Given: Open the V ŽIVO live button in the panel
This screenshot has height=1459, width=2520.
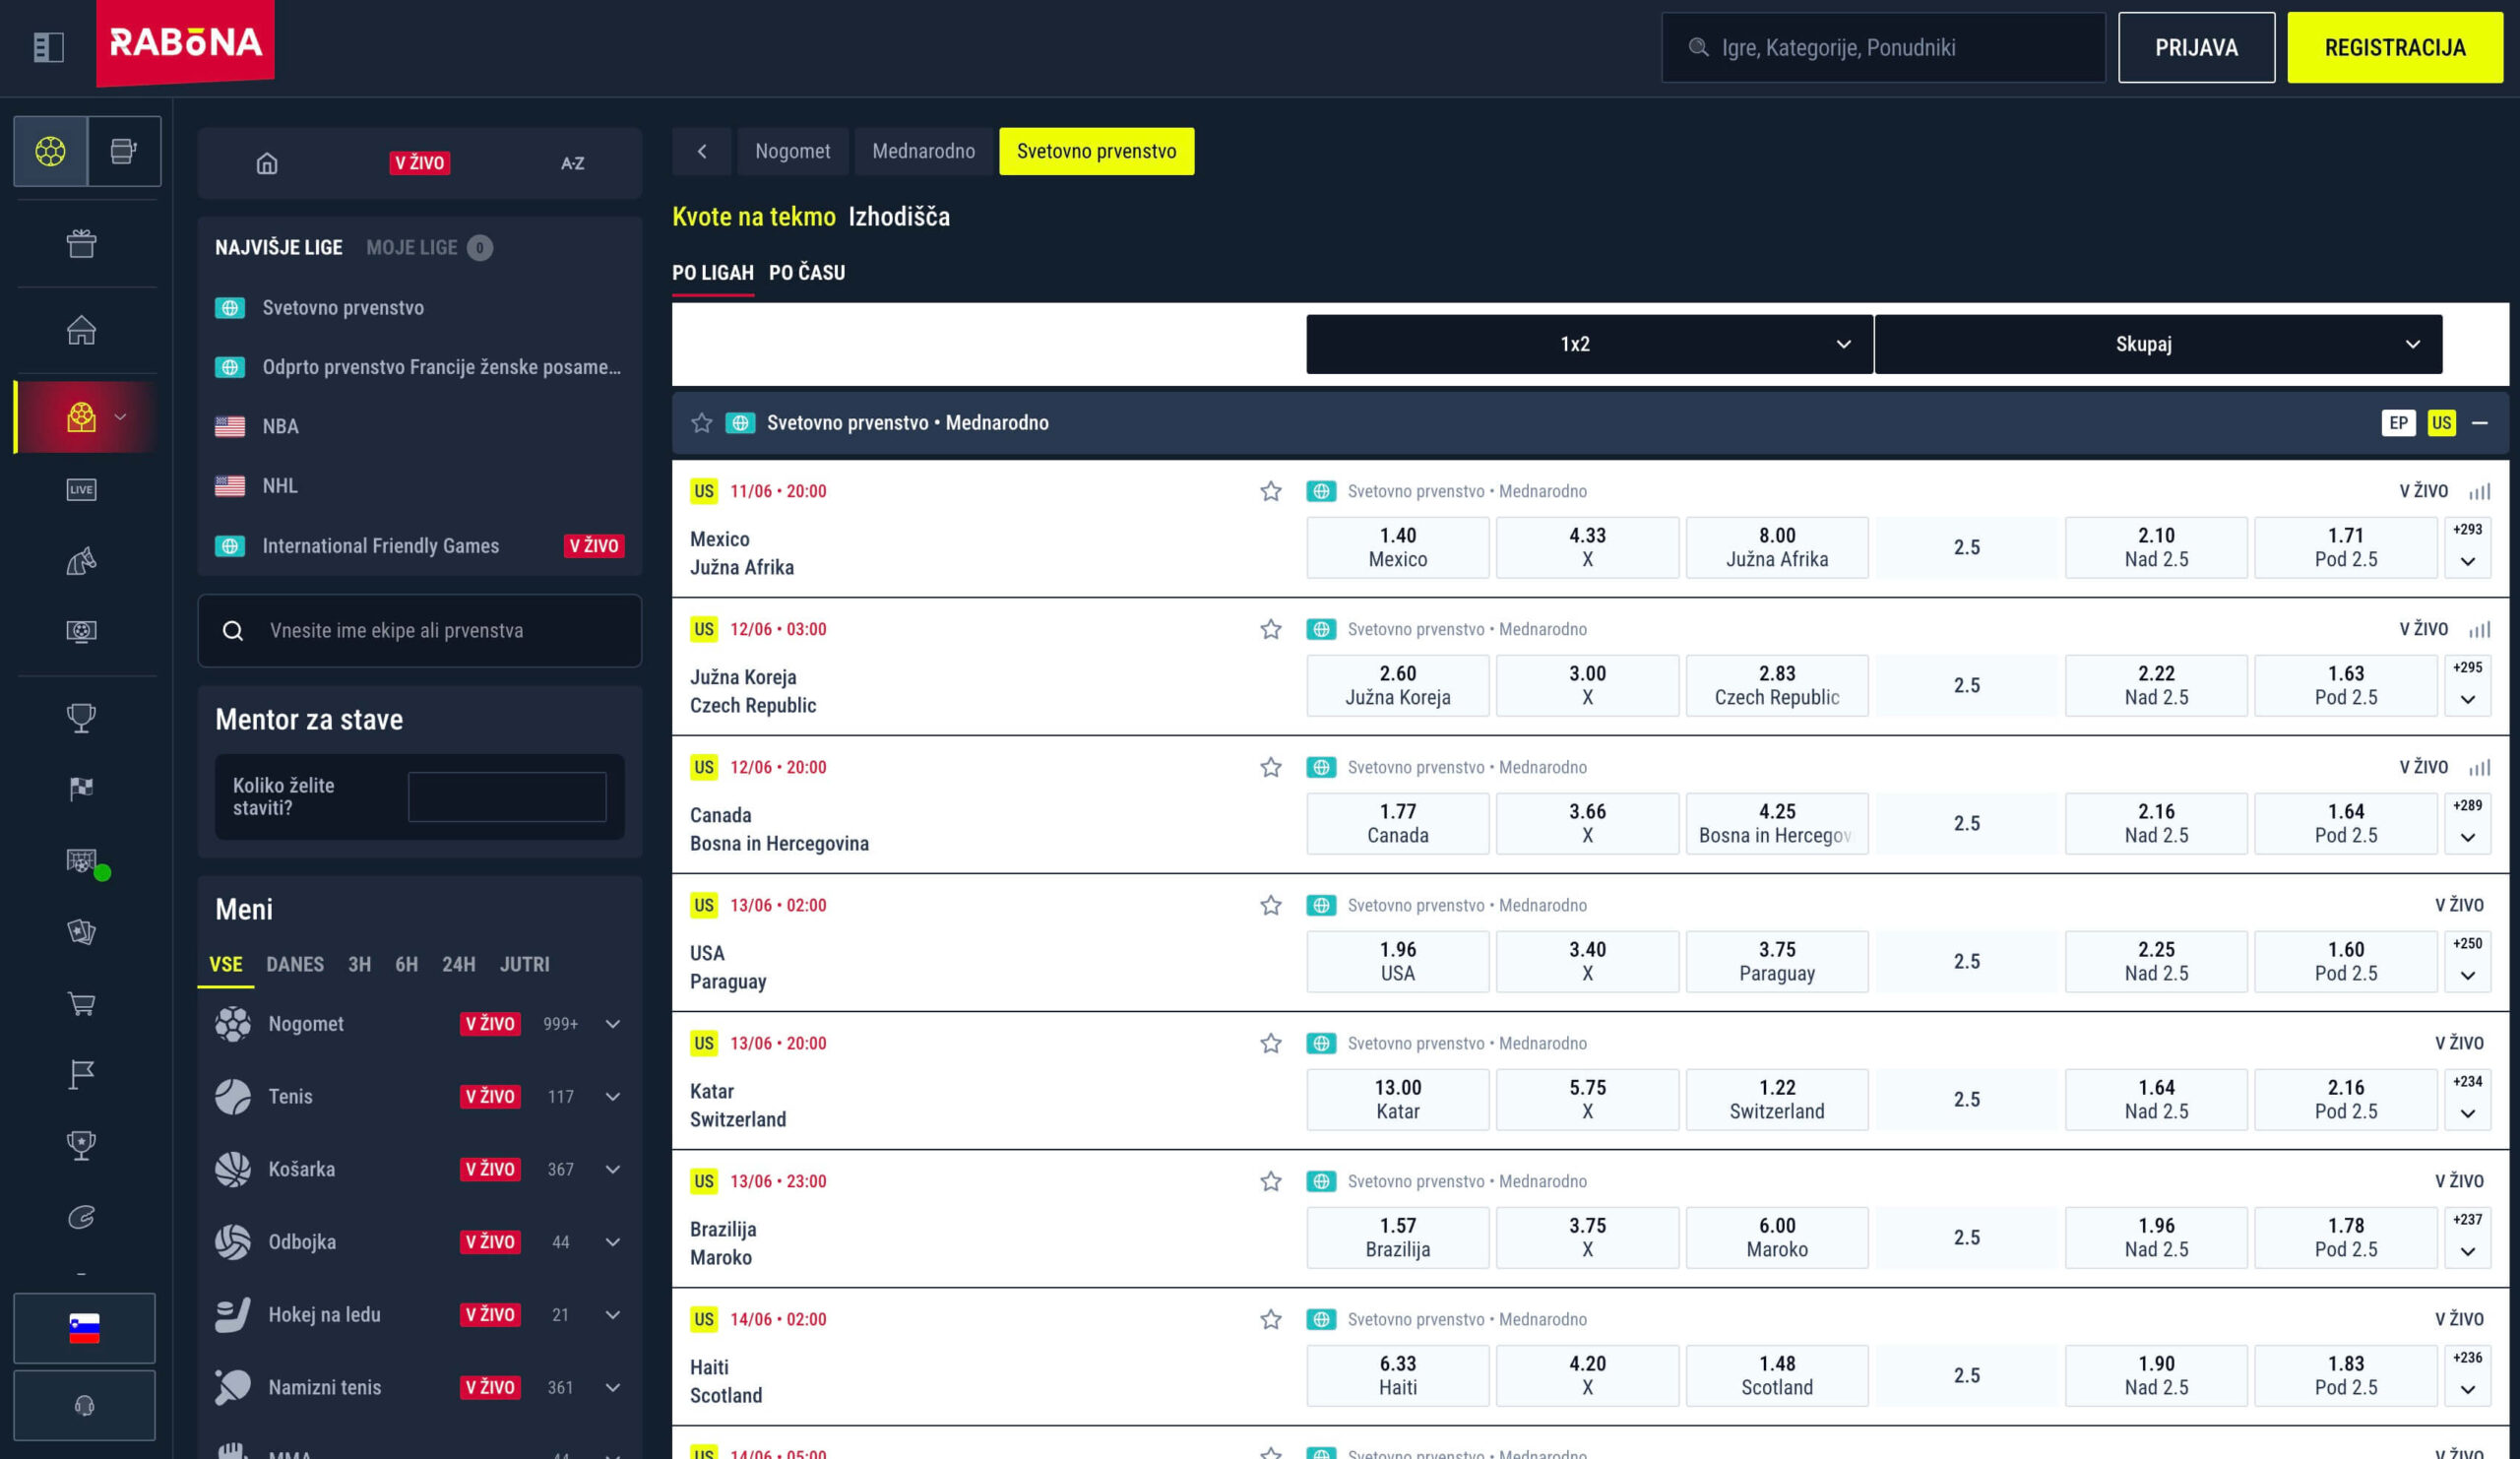Looking at the screenshot, I should (420, 163).
